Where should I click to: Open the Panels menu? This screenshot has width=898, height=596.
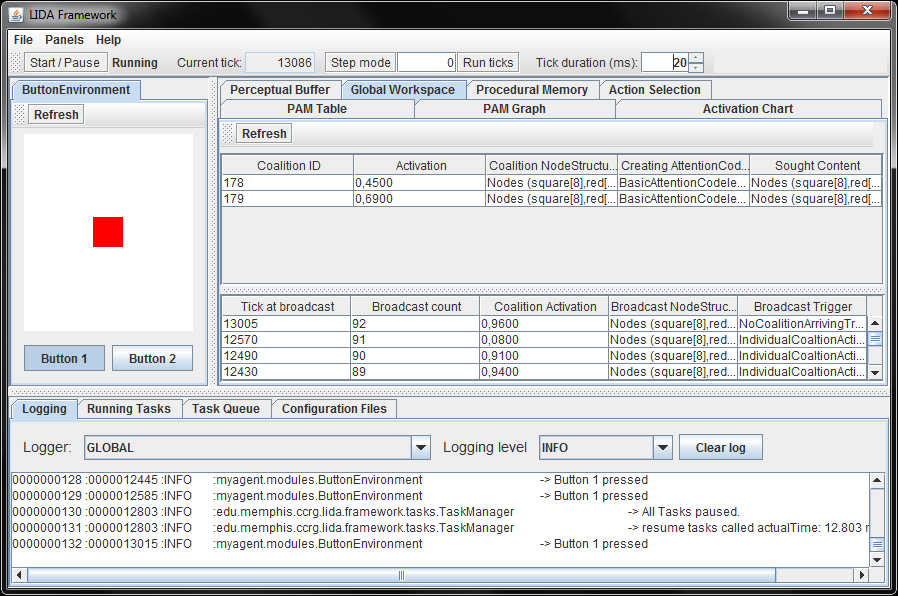click(x=64, y=40)
